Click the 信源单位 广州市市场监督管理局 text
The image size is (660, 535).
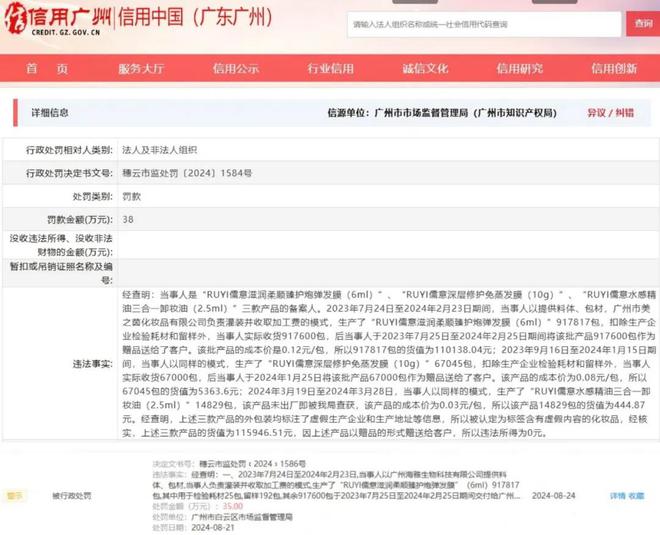coord(442,113)
